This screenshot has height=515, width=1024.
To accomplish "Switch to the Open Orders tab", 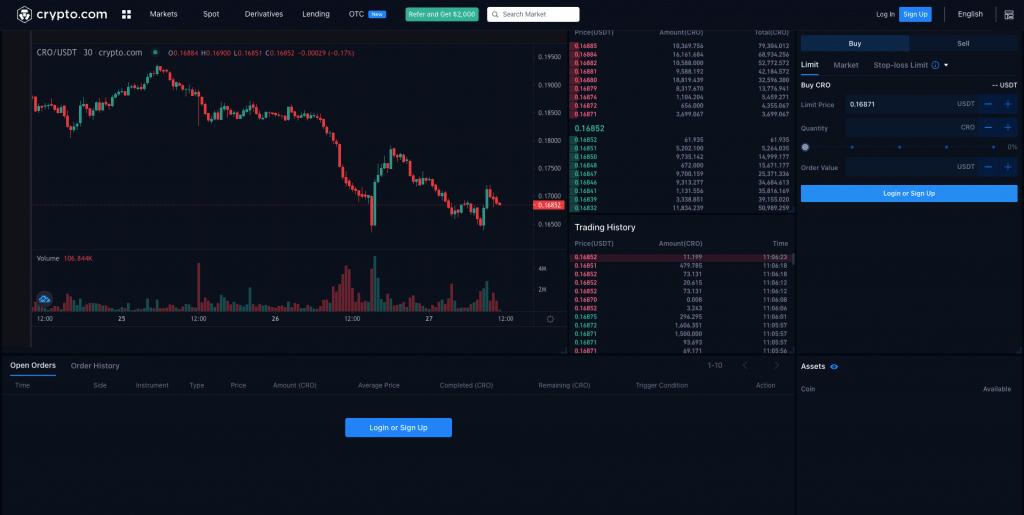I will click(33, 366).
